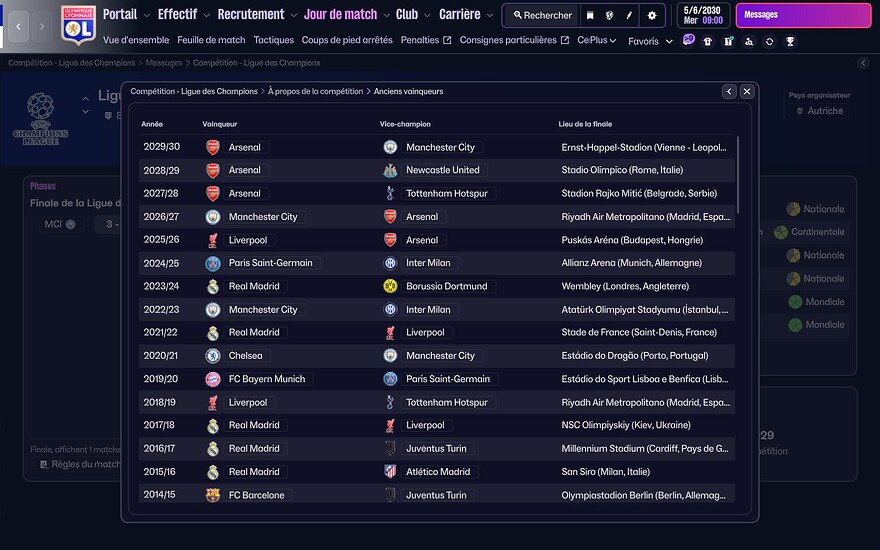Image resolution: width=880 pixels, height=550 pixels.
Task: Sort by the Vainqueur column header
Action: (x=220, y=124)
